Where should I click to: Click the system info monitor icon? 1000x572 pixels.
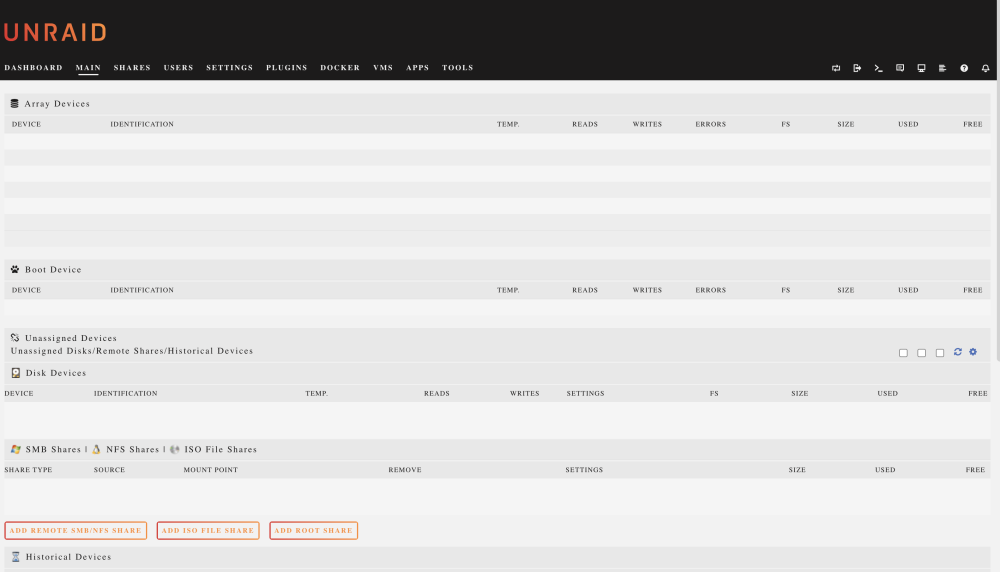pos(921,68)
